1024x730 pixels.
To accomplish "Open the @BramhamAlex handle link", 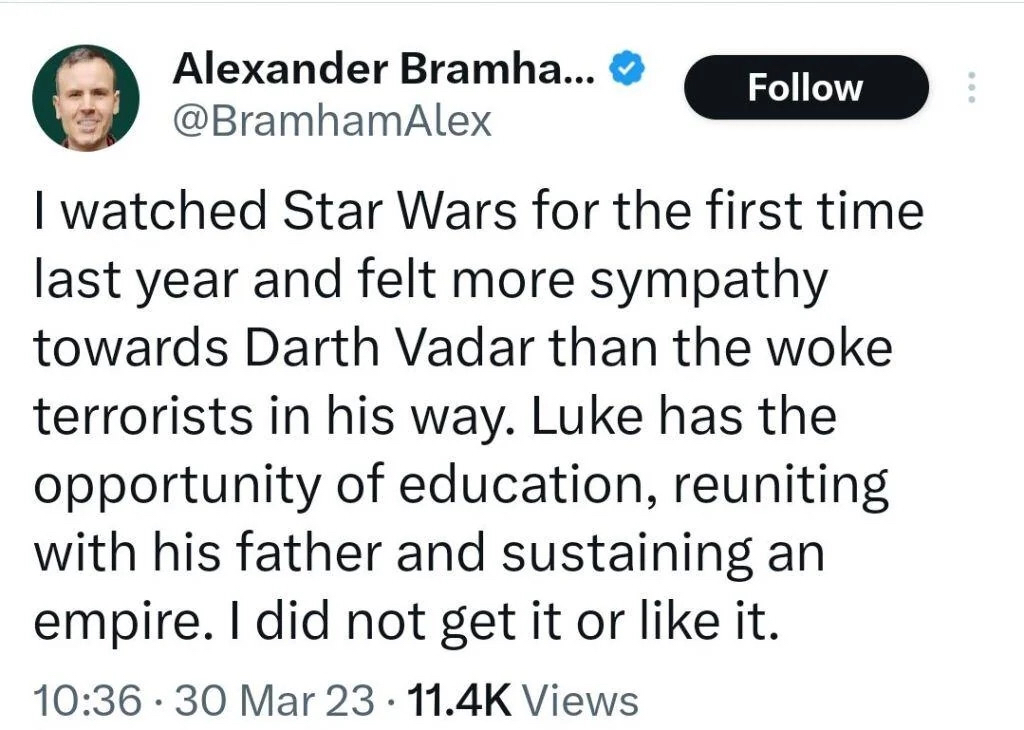I will 332,121.
